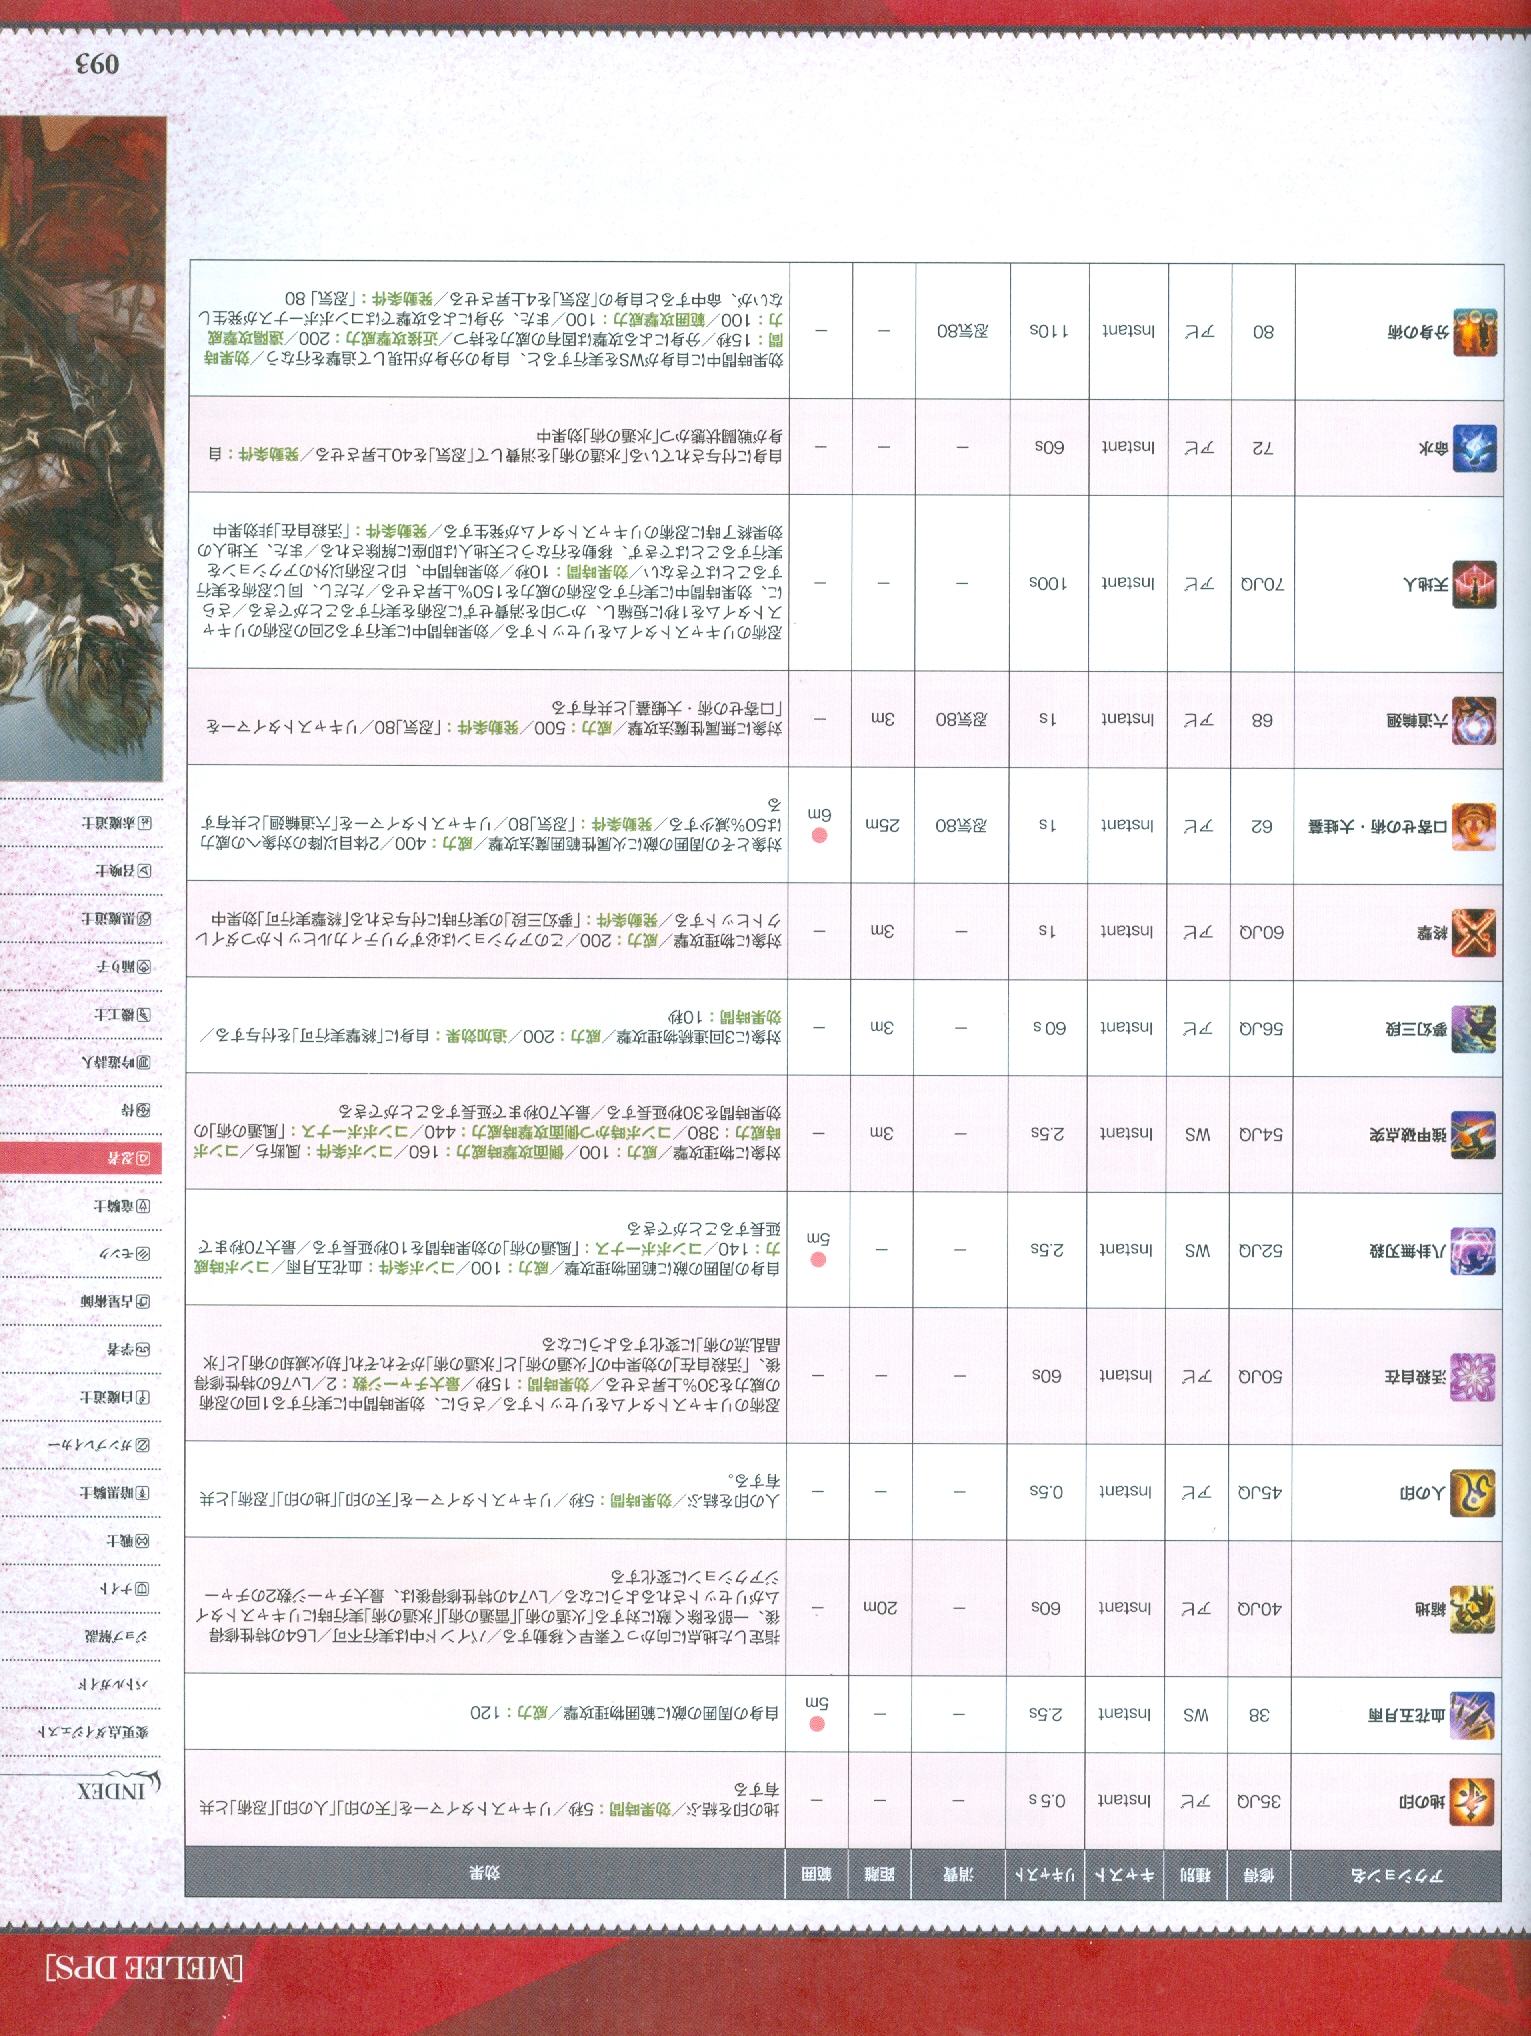
Task: Click the 強甲破点突 action name
Action: pyautogui.click(x=1407, y=1135)
